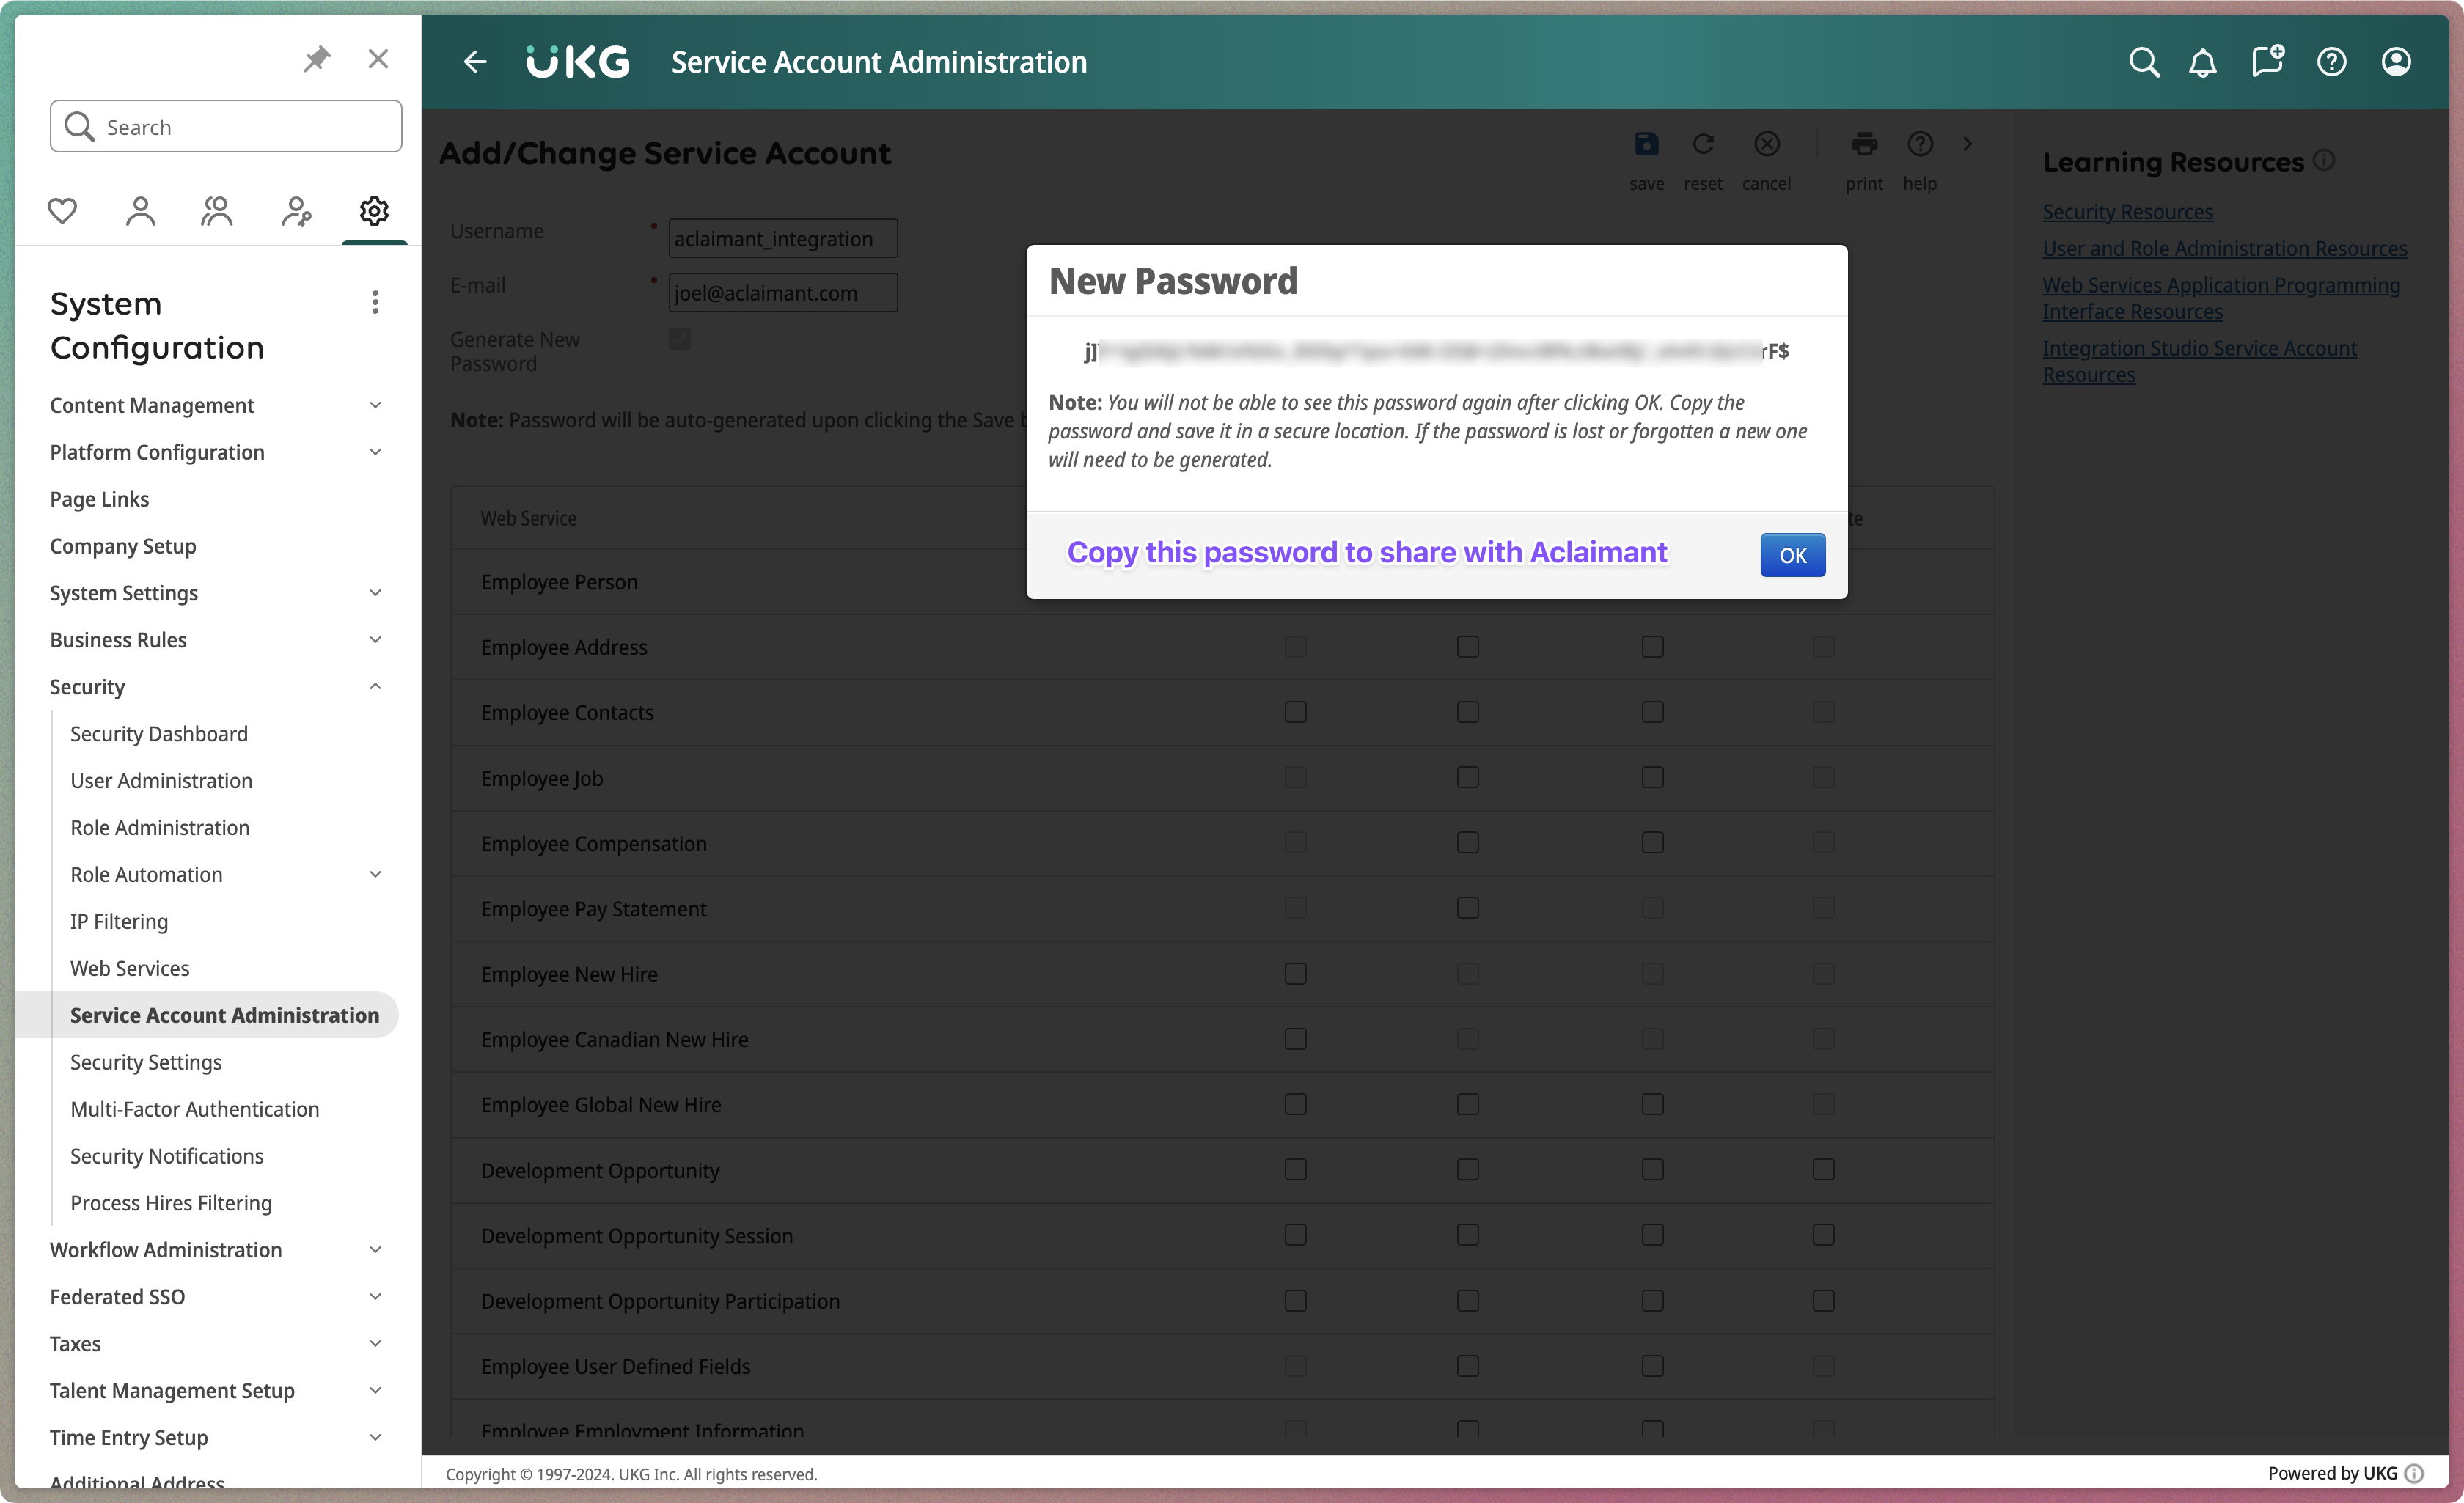Open Integration Studio Service Account Resources link

(2199, 361)
